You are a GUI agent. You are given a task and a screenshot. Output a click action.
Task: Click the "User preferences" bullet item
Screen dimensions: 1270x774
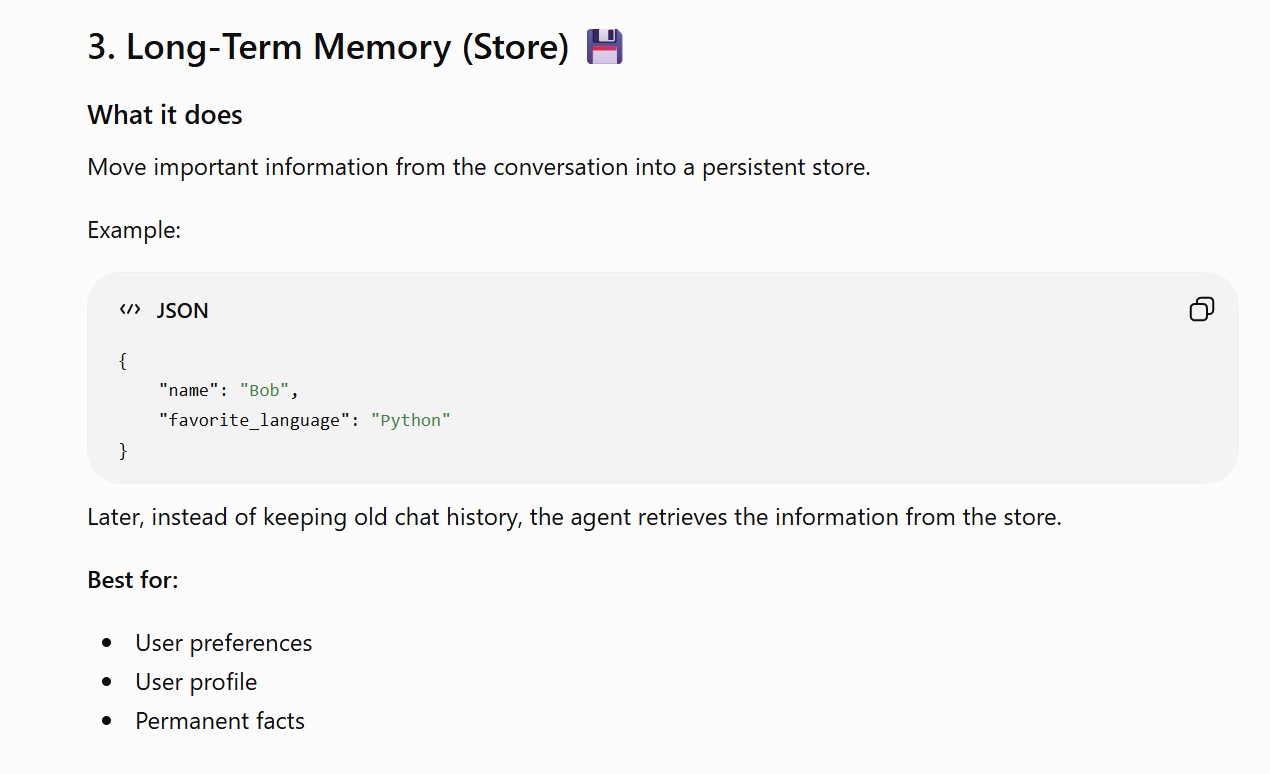pyautogui.click(x=224, y=643)
